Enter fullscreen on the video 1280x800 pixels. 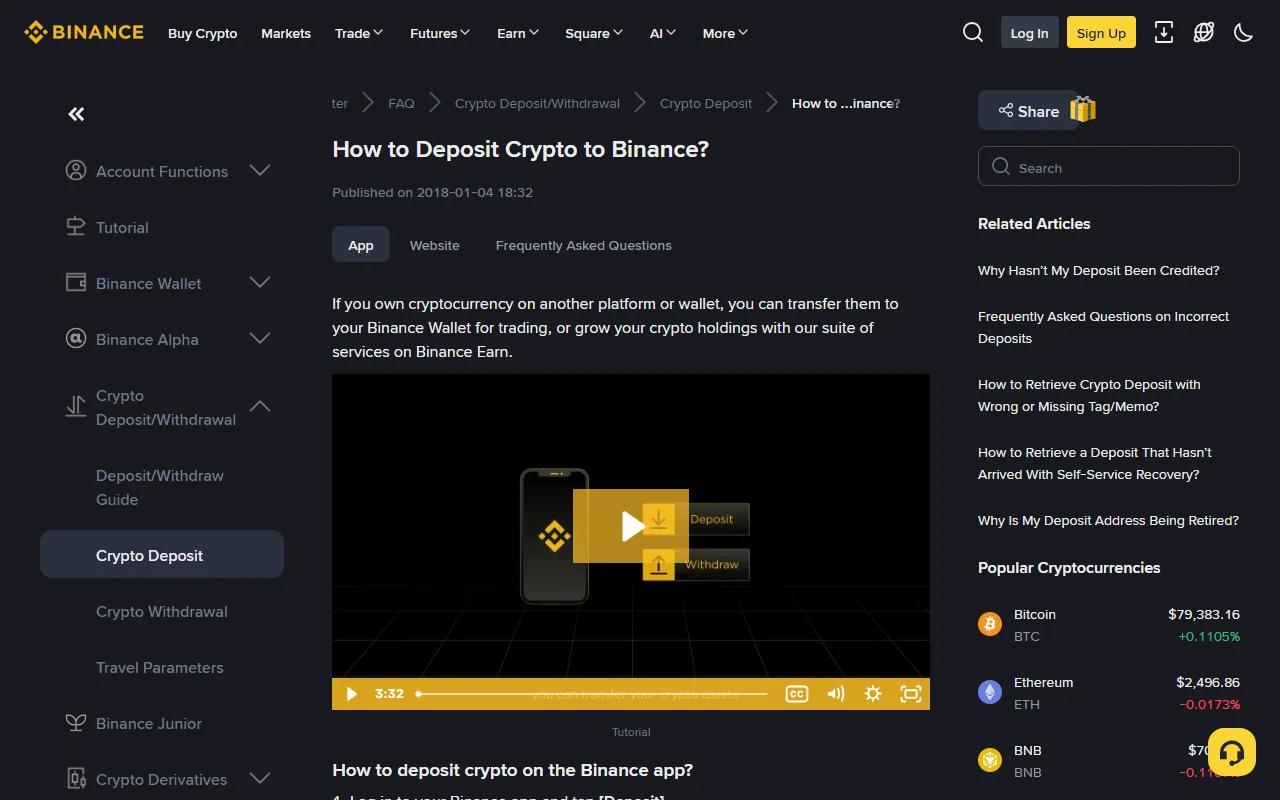coord(911,694)
